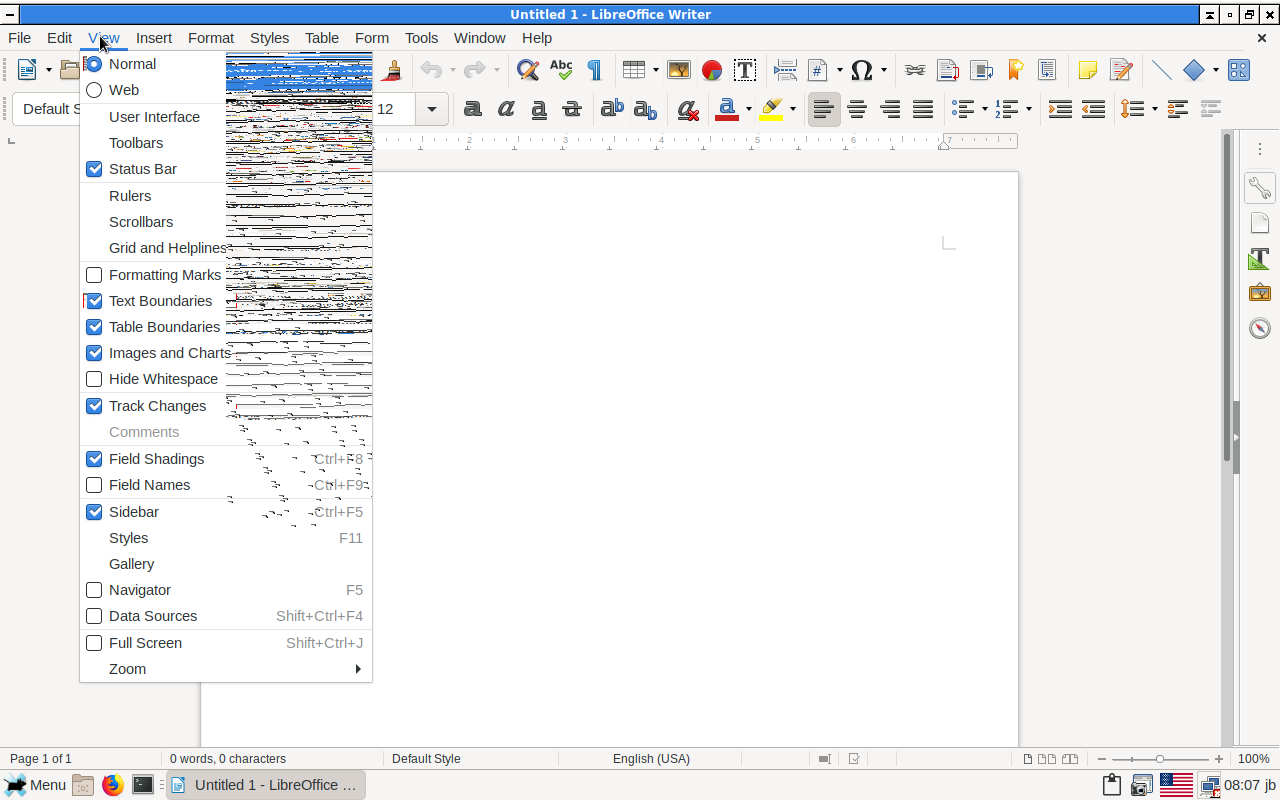Launch Firefox from taskbar
The height and width of the screenshot is (800, 1280).
click(112, 785)
